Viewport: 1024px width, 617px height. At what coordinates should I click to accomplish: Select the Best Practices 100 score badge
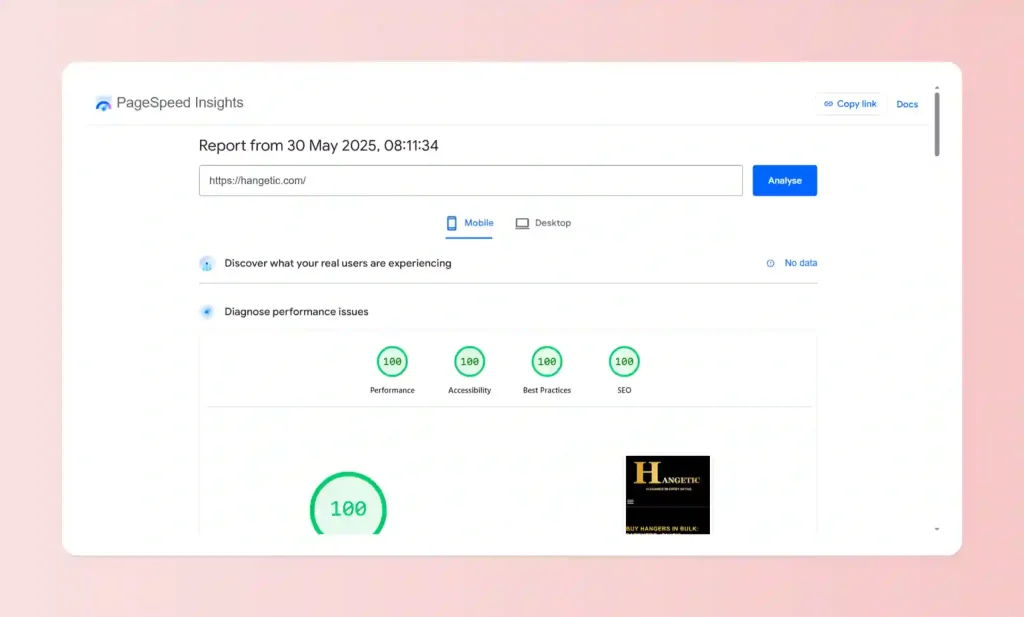pos(546,362)
